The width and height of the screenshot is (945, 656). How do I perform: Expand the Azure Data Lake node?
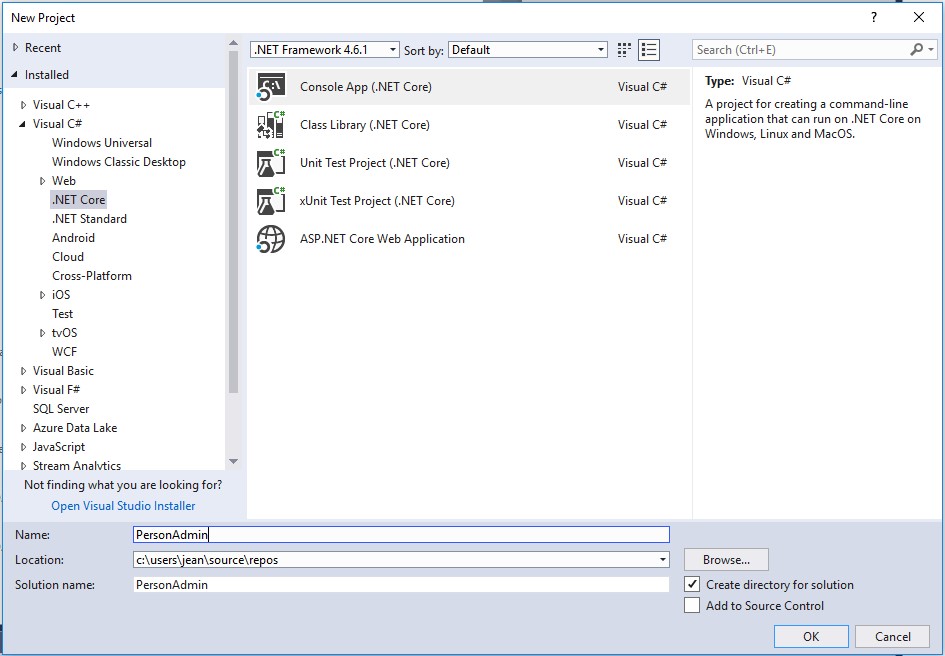point(24,428)
